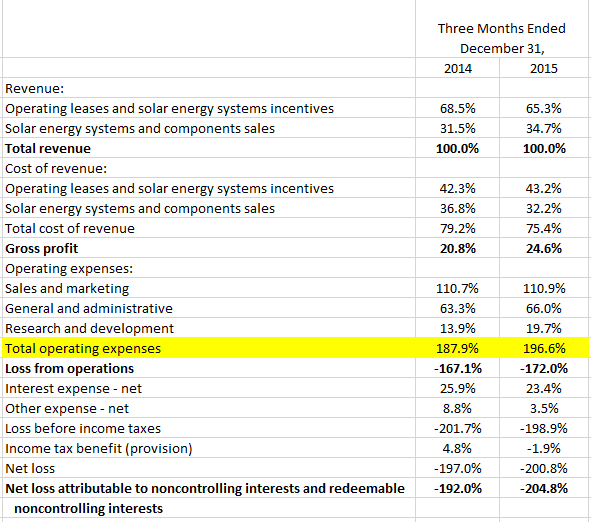Image resolution: width=591 pixels, height=522 pixels.
Task: Select the 196.6% value cell
Action: (x=544, y=348)
